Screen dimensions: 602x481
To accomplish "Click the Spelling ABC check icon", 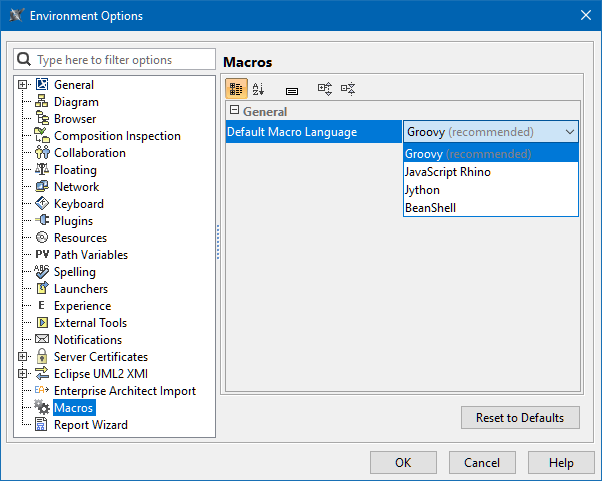I will click(42, 271).
